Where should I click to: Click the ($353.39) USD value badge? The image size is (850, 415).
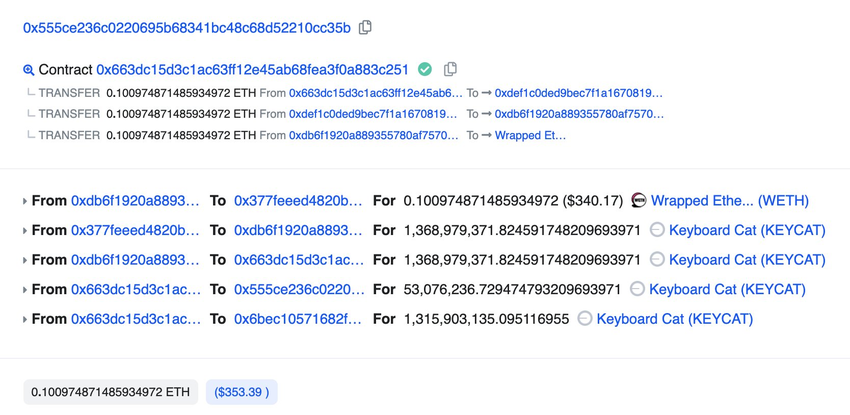241,392
